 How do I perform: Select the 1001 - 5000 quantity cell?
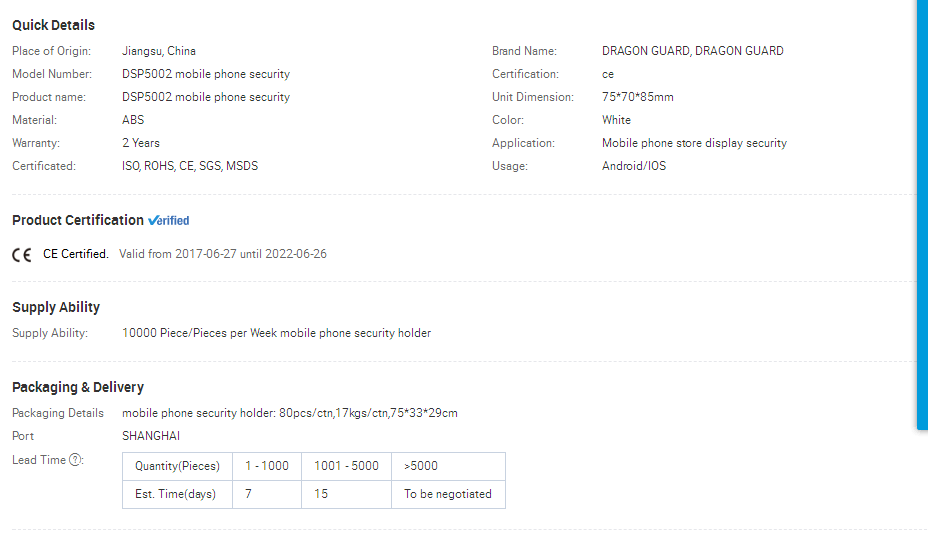point(346,466)
